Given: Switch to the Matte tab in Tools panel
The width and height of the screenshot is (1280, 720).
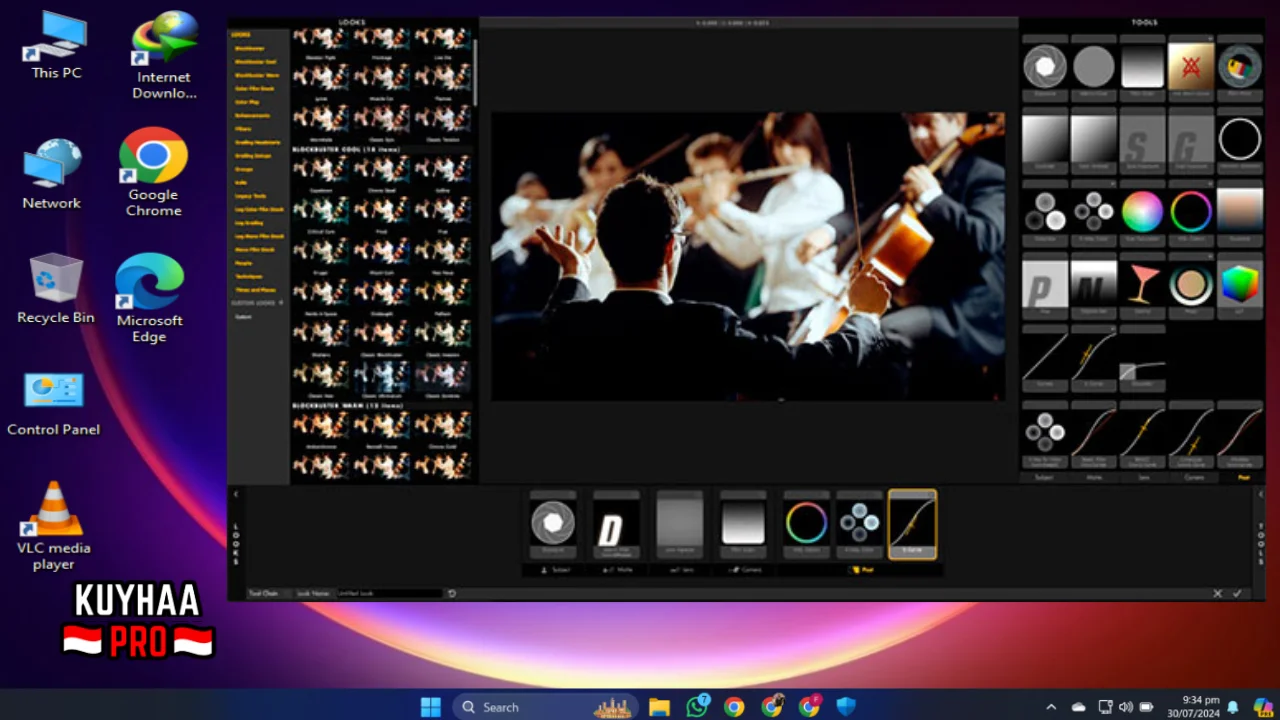Looking at the screenshot, I should point(1094,478).
